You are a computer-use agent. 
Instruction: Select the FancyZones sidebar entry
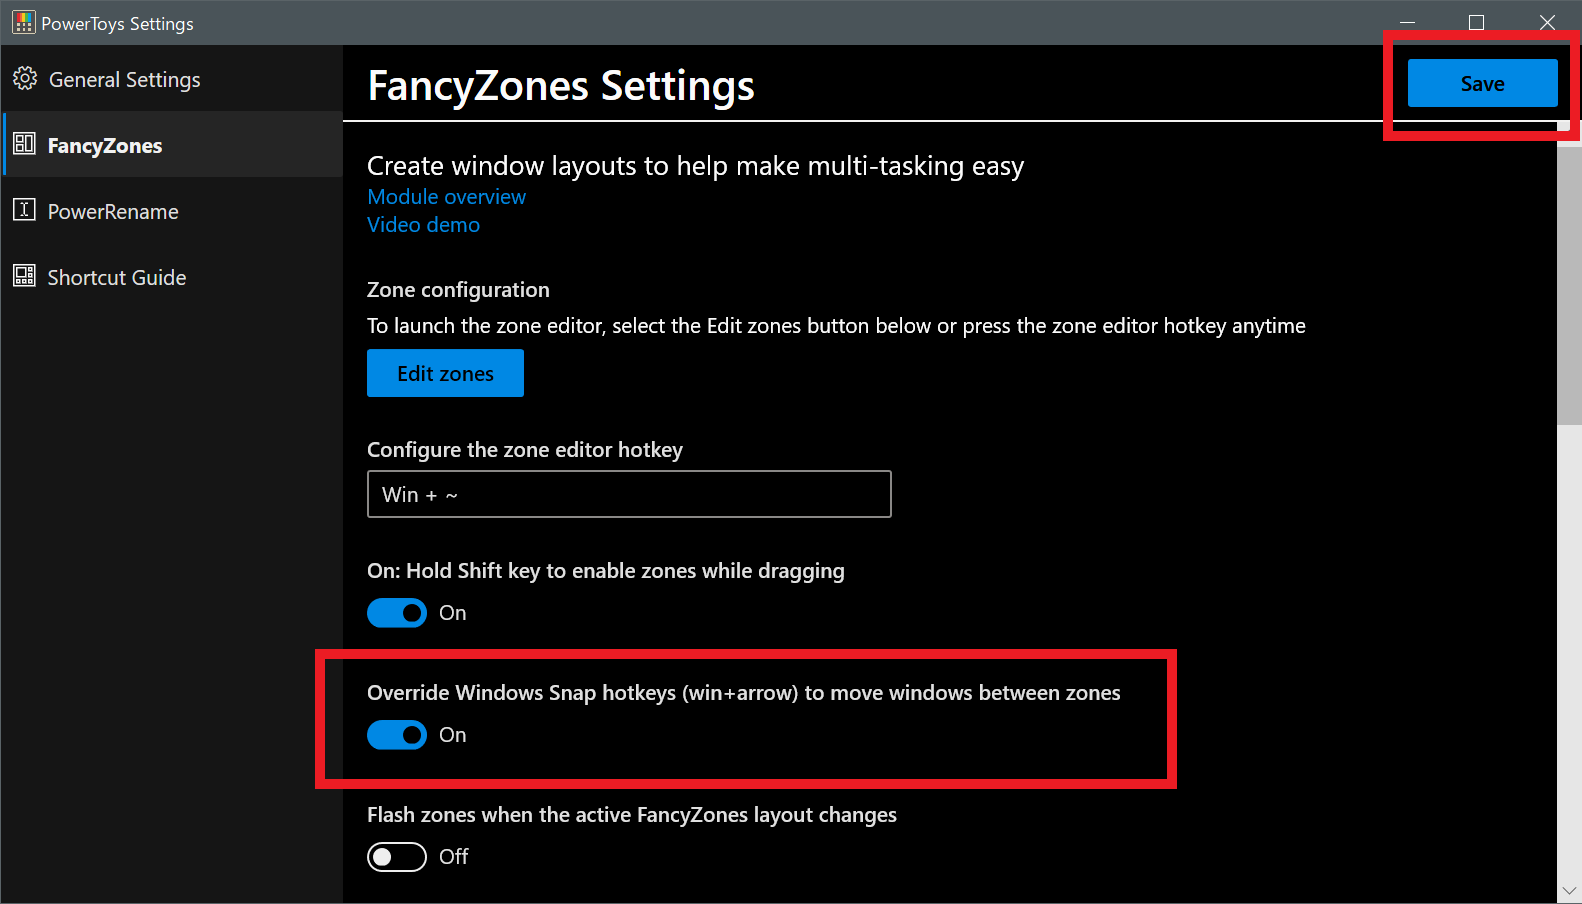[x=105, y=144]
